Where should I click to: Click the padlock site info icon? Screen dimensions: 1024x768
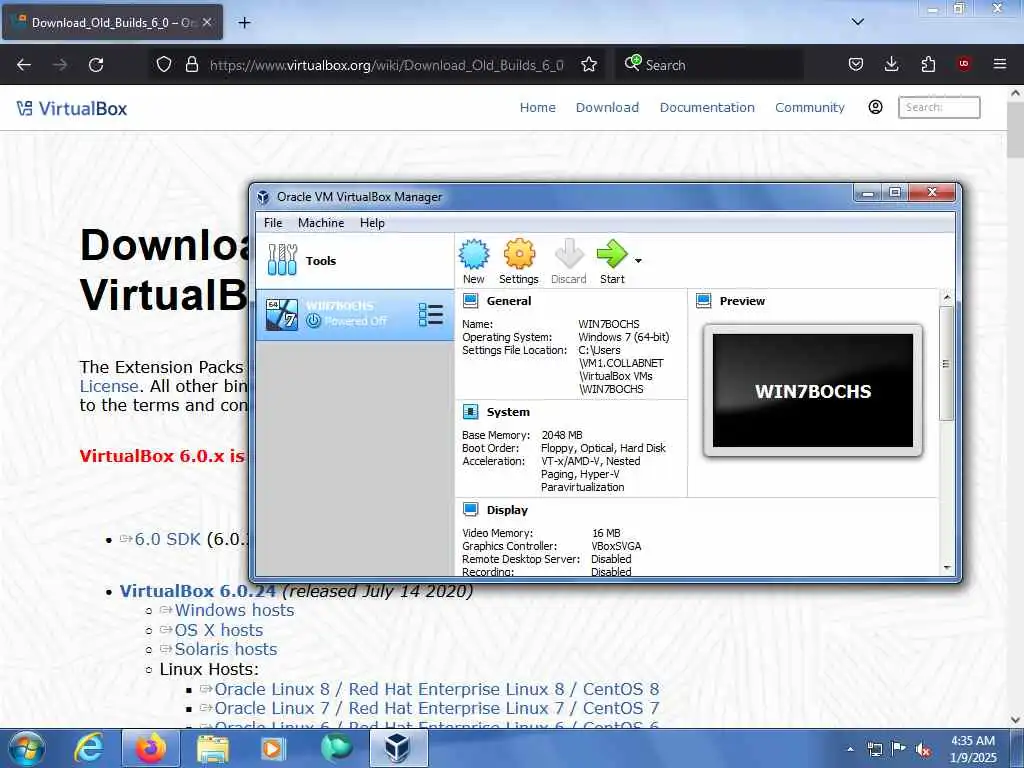tap(191, 65)
